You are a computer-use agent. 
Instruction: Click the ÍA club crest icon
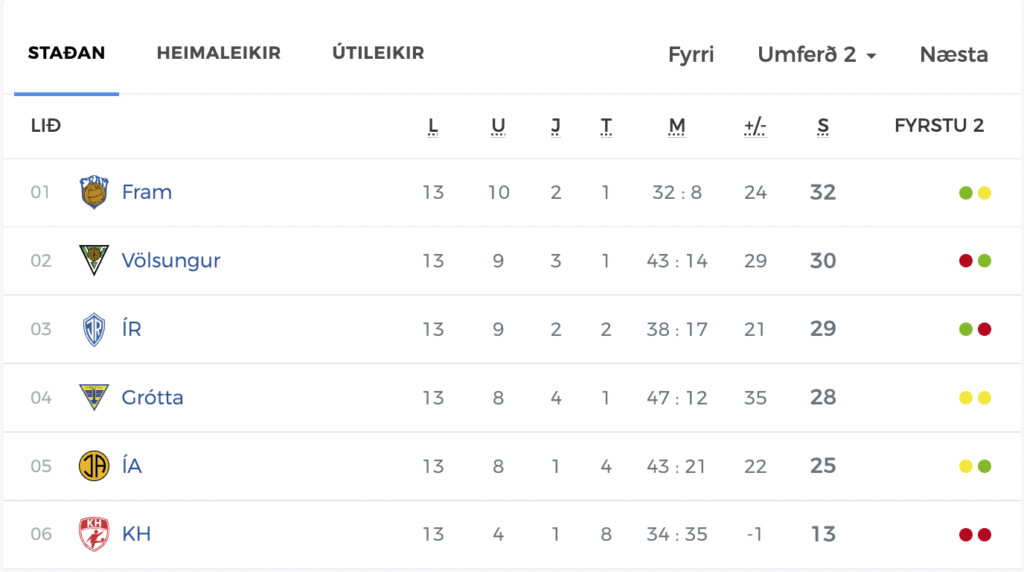click(94, 466)
